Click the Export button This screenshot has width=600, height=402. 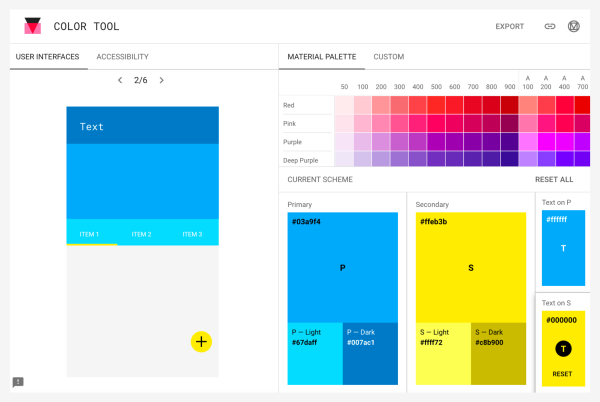(510, 26)
